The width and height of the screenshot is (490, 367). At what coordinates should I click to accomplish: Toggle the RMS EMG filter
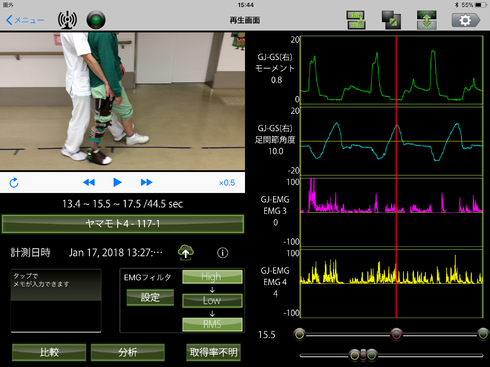[212, 324]
